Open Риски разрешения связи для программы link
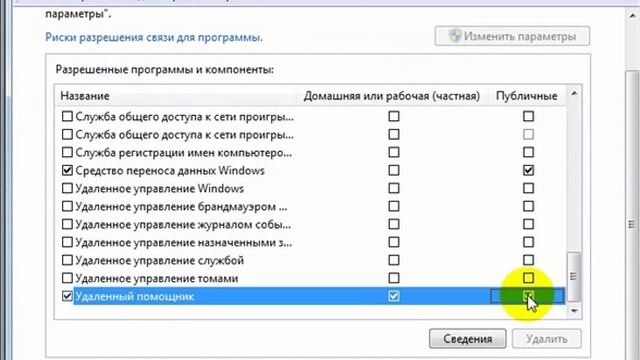 (154, 37)
